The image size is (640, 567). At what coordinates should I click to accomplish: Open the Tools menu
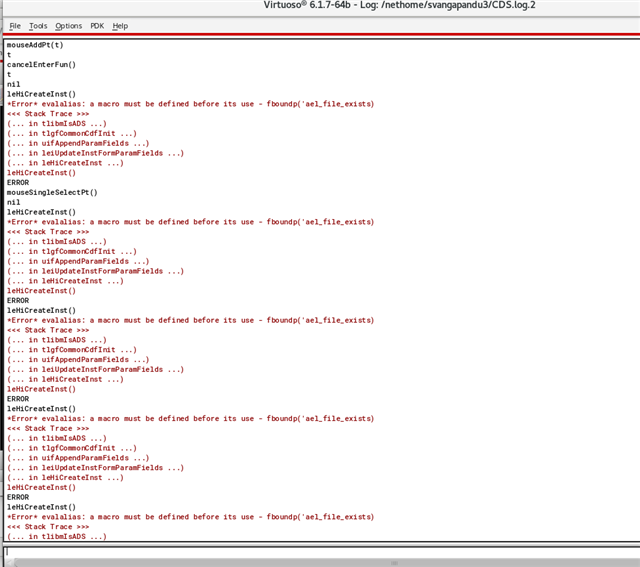tap(38, 26)
